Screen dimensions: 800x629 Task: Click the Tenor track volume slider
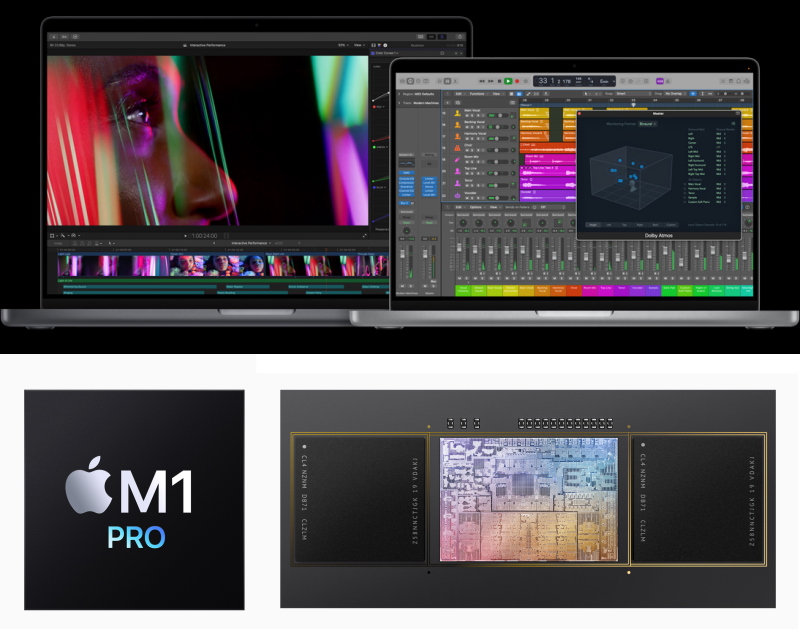497,186
